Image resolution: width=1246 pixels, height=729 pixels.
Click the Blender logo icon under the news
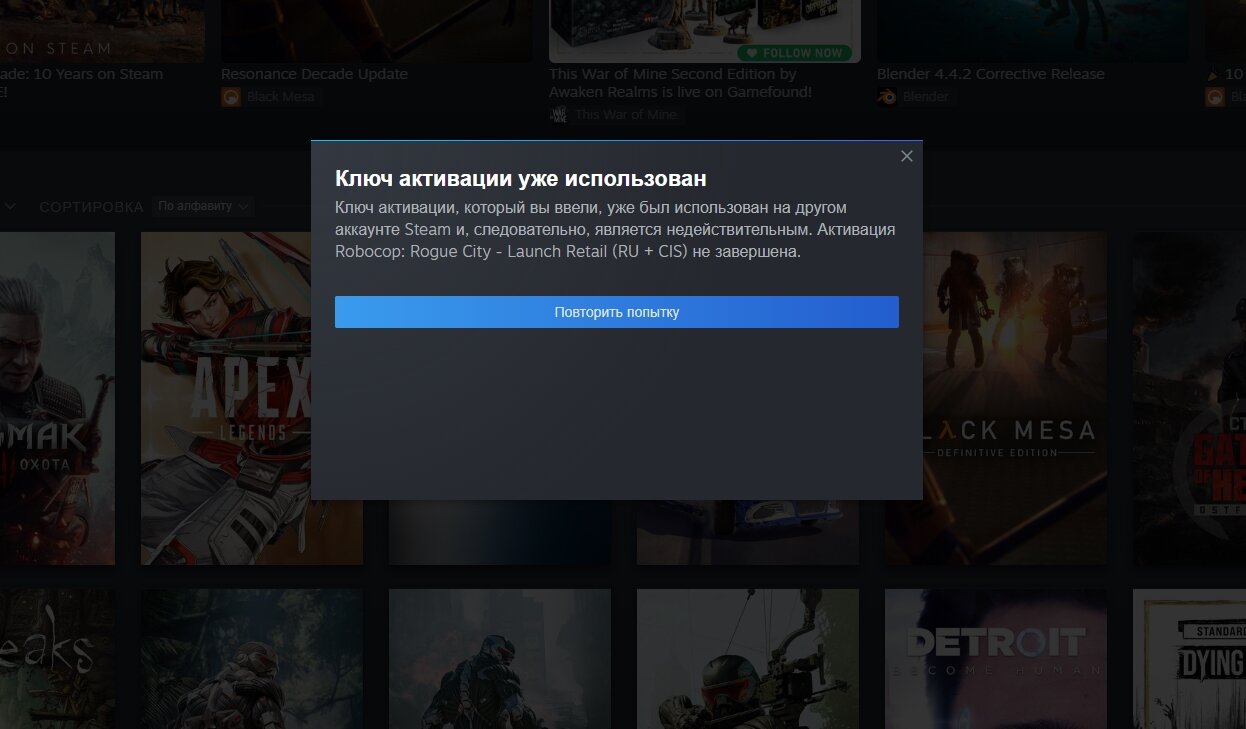[886, 97]
